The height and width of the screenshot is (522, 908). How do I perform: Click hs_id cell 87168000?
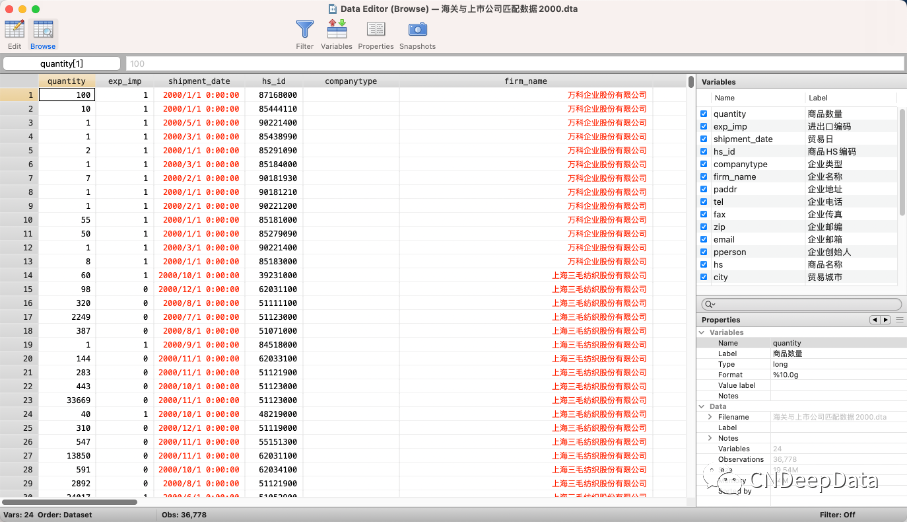point(273,95)
